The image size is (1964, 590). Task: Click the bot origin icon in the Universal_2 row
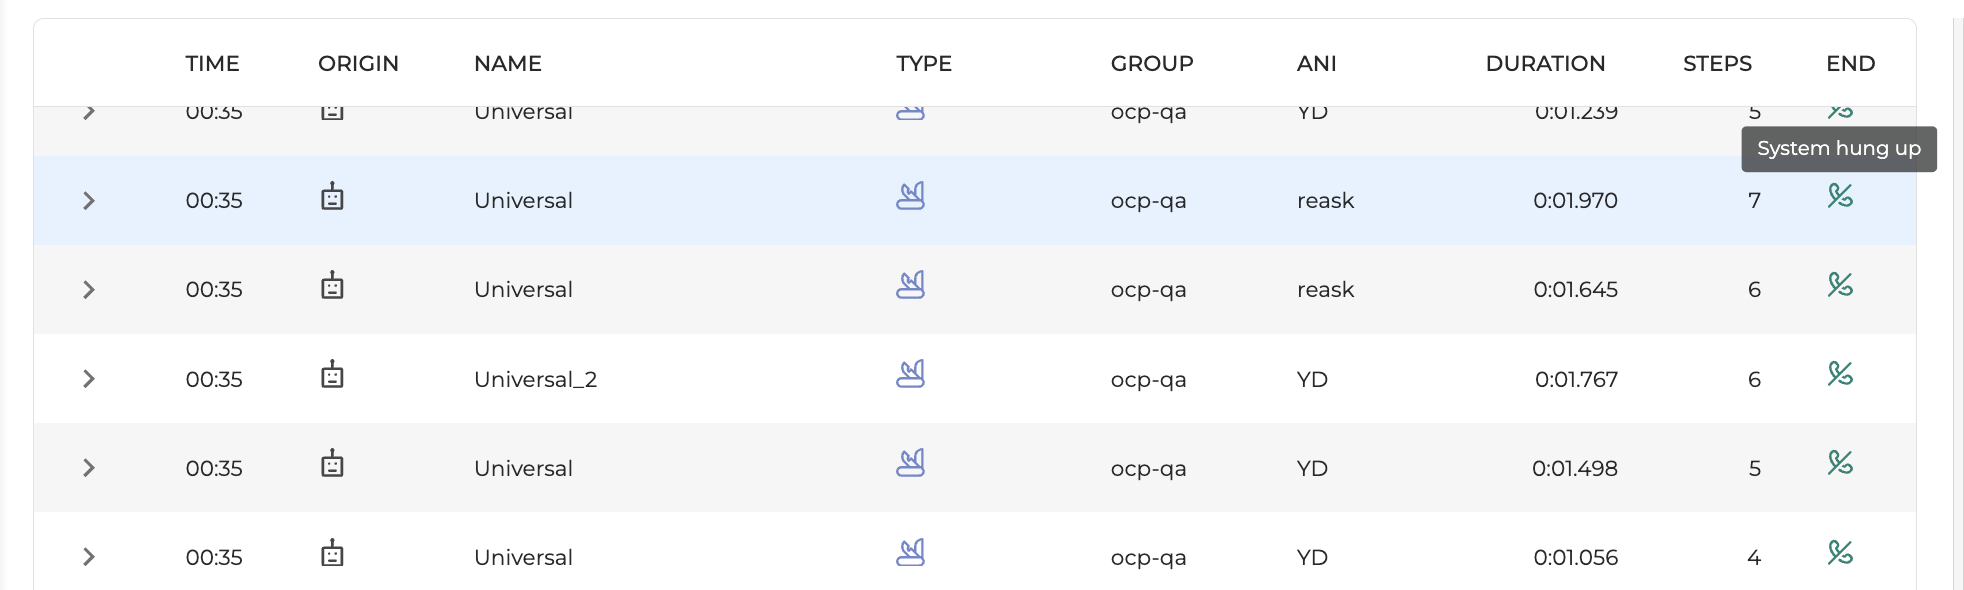(332, 376)
